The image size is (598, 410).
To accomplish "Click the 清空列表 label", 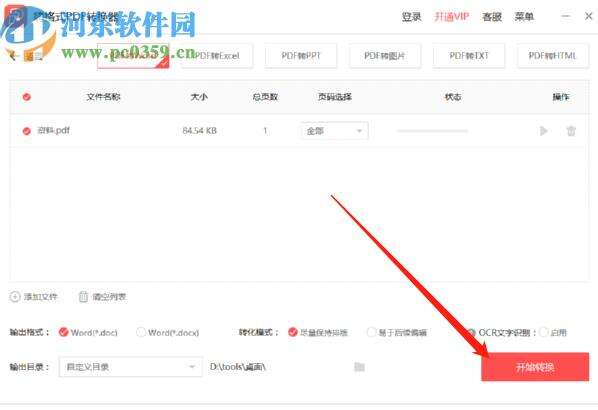I will [109, 297].
